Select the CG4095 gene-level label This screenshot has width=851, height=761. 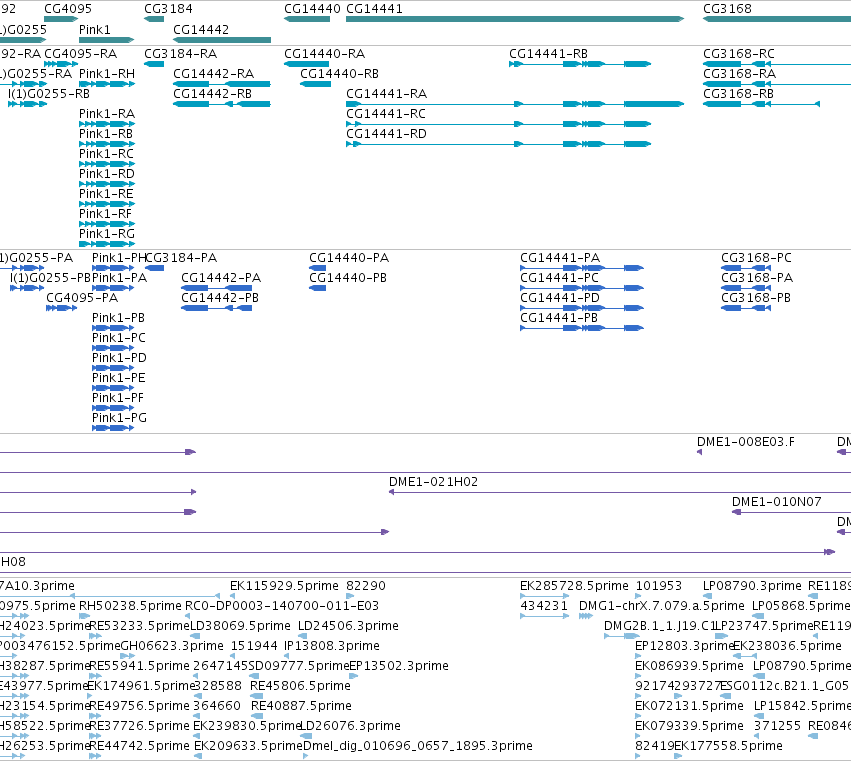click(68, 9)
